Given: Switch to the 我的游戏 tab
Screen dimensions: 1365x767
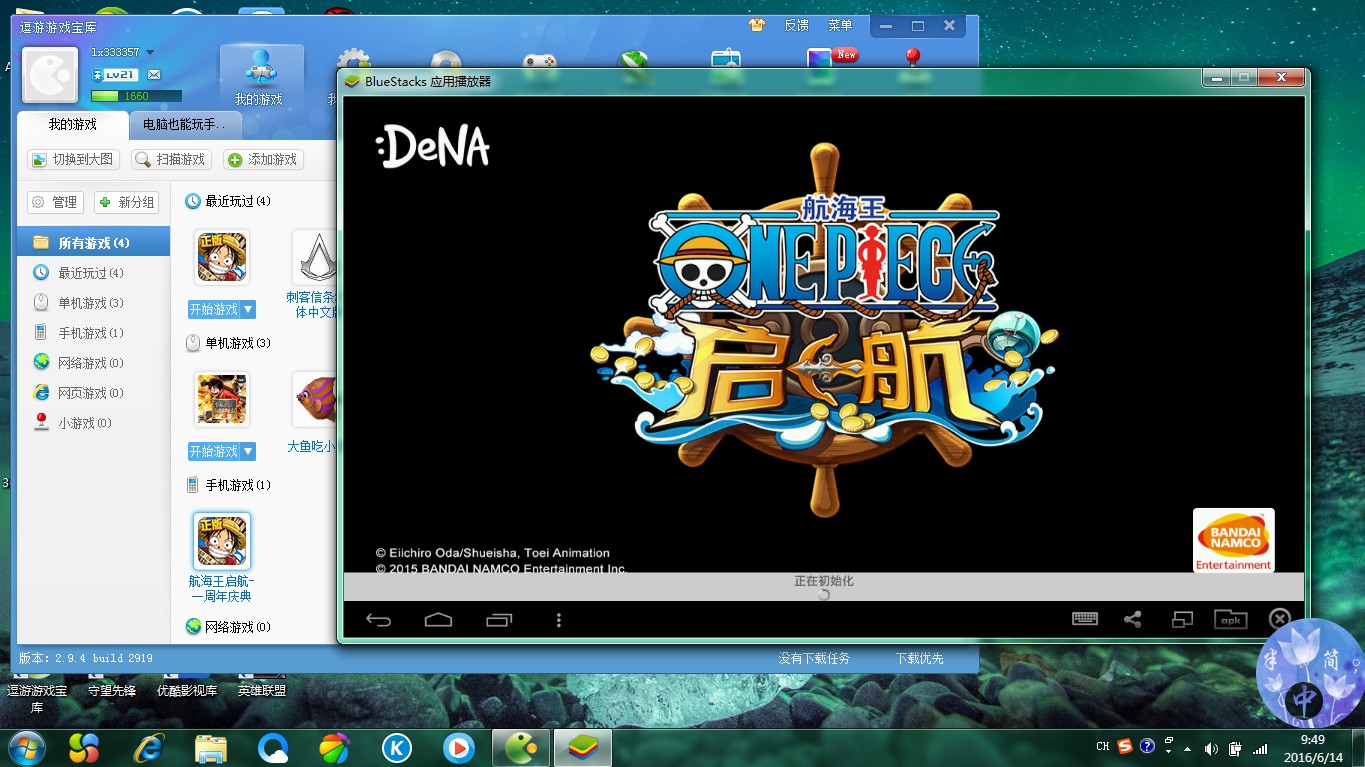Looking at the screenshot, I should [73, 125].
